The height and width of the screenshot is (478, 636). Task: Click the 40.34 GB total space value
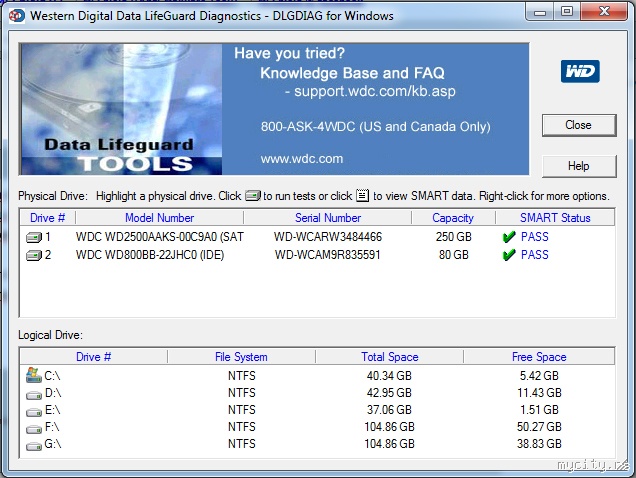pos(389,376)
